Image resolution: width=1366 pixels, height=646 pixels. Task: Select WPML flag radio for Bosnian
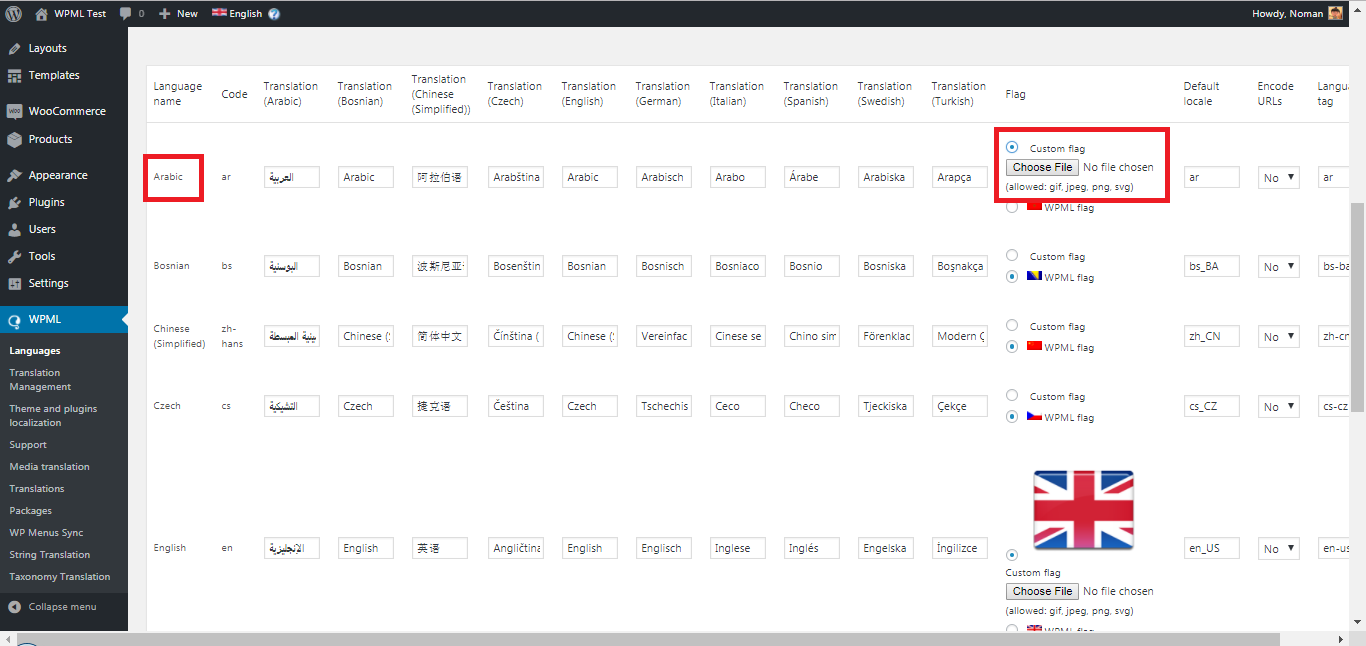point(1012,277)
